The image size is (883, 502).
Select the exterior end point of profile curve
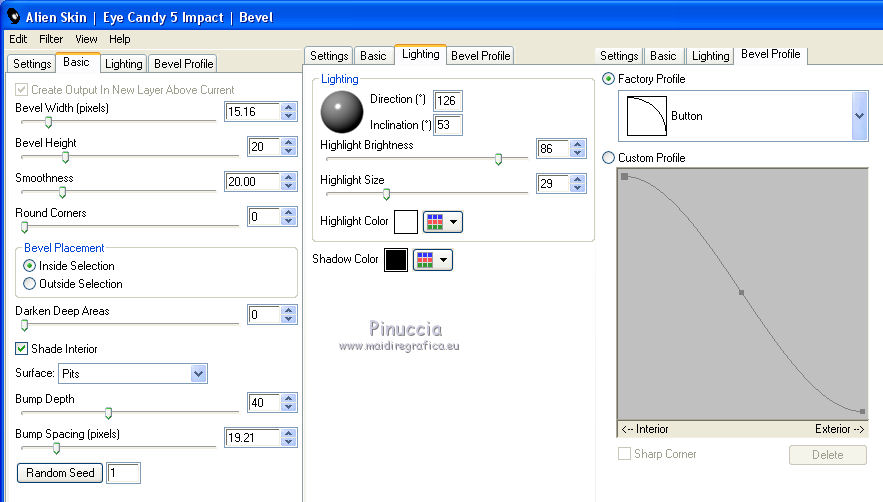click(x=862, y=412)
